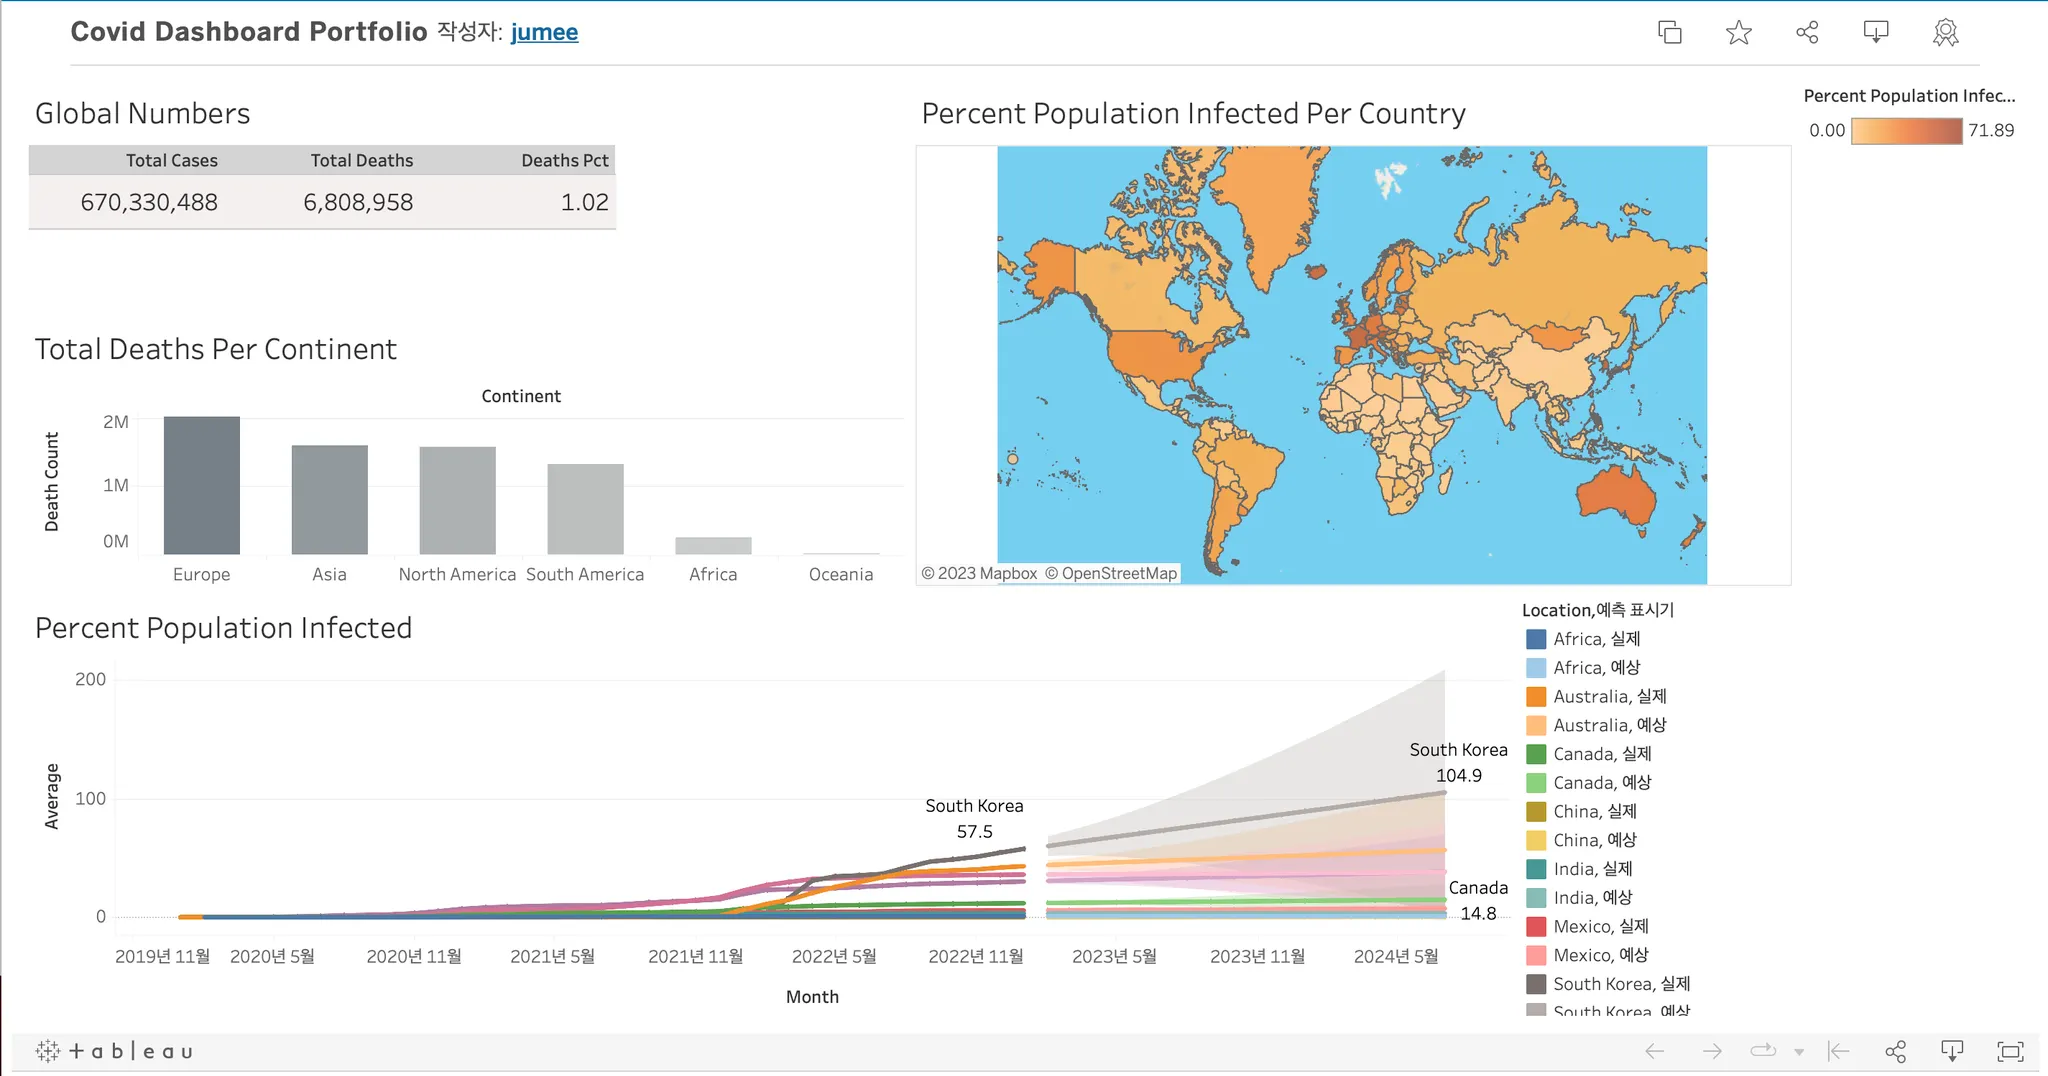The image size is (2048, 1076).
Task: Click the duplicate/copy workbook icon
Action: 1669,32
